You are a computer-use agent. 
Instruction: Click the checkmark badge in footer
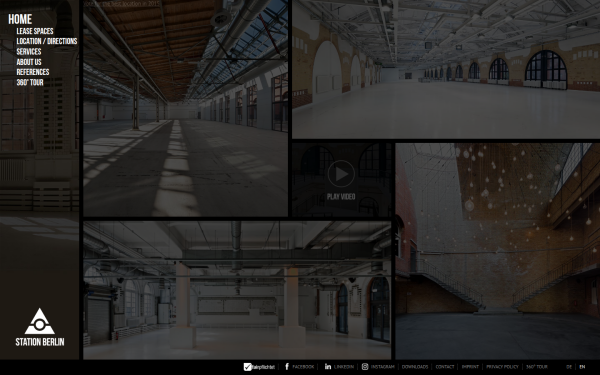pos(248,367)
